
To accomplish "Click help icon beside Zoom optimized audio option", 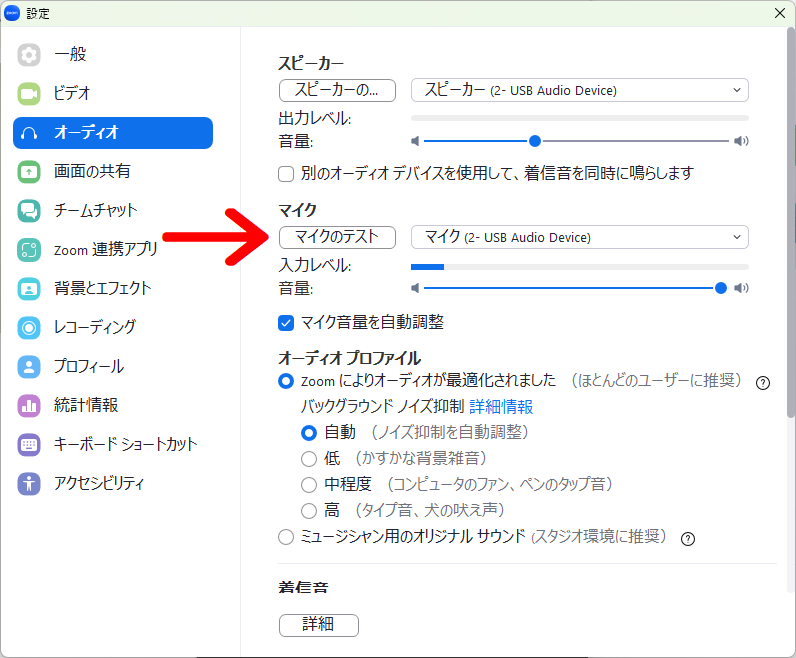I will point(762,383).
